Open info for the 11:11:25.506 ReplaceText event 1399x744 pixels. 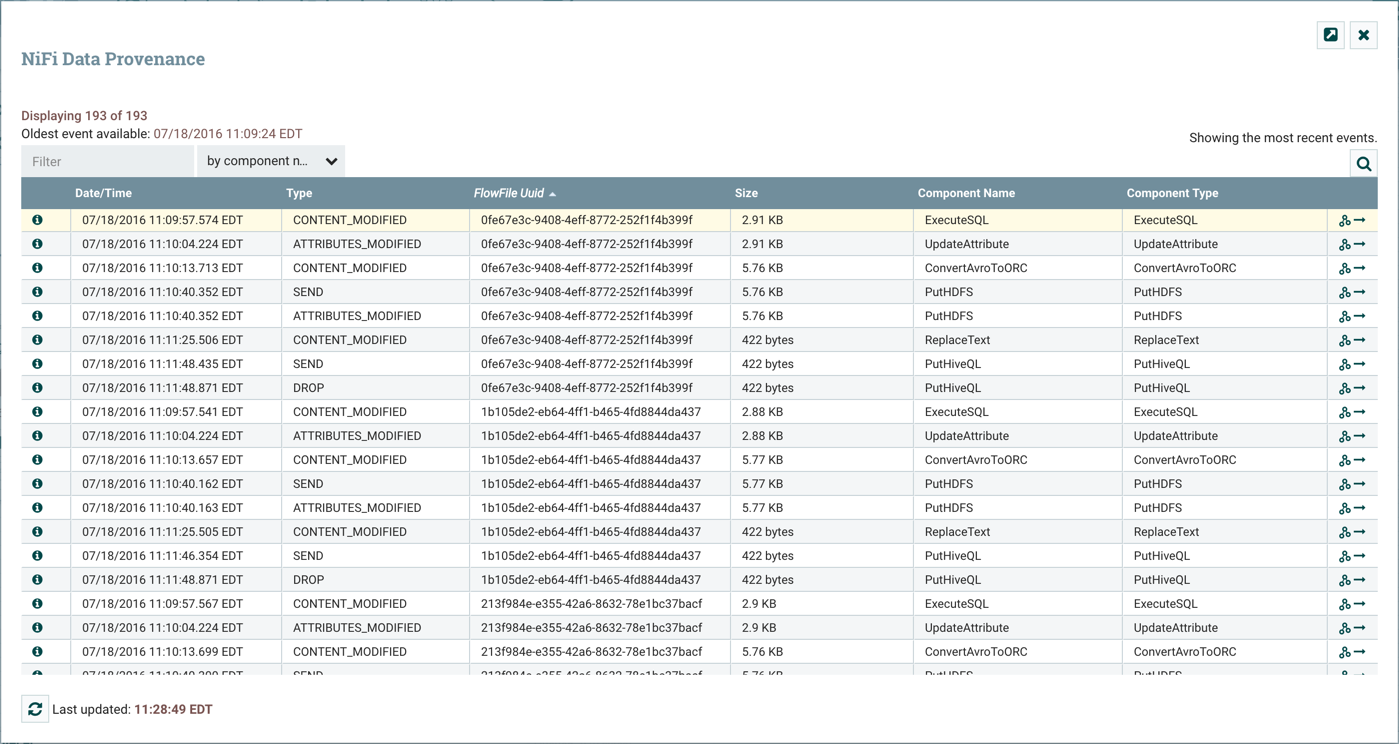click(37, 340)
